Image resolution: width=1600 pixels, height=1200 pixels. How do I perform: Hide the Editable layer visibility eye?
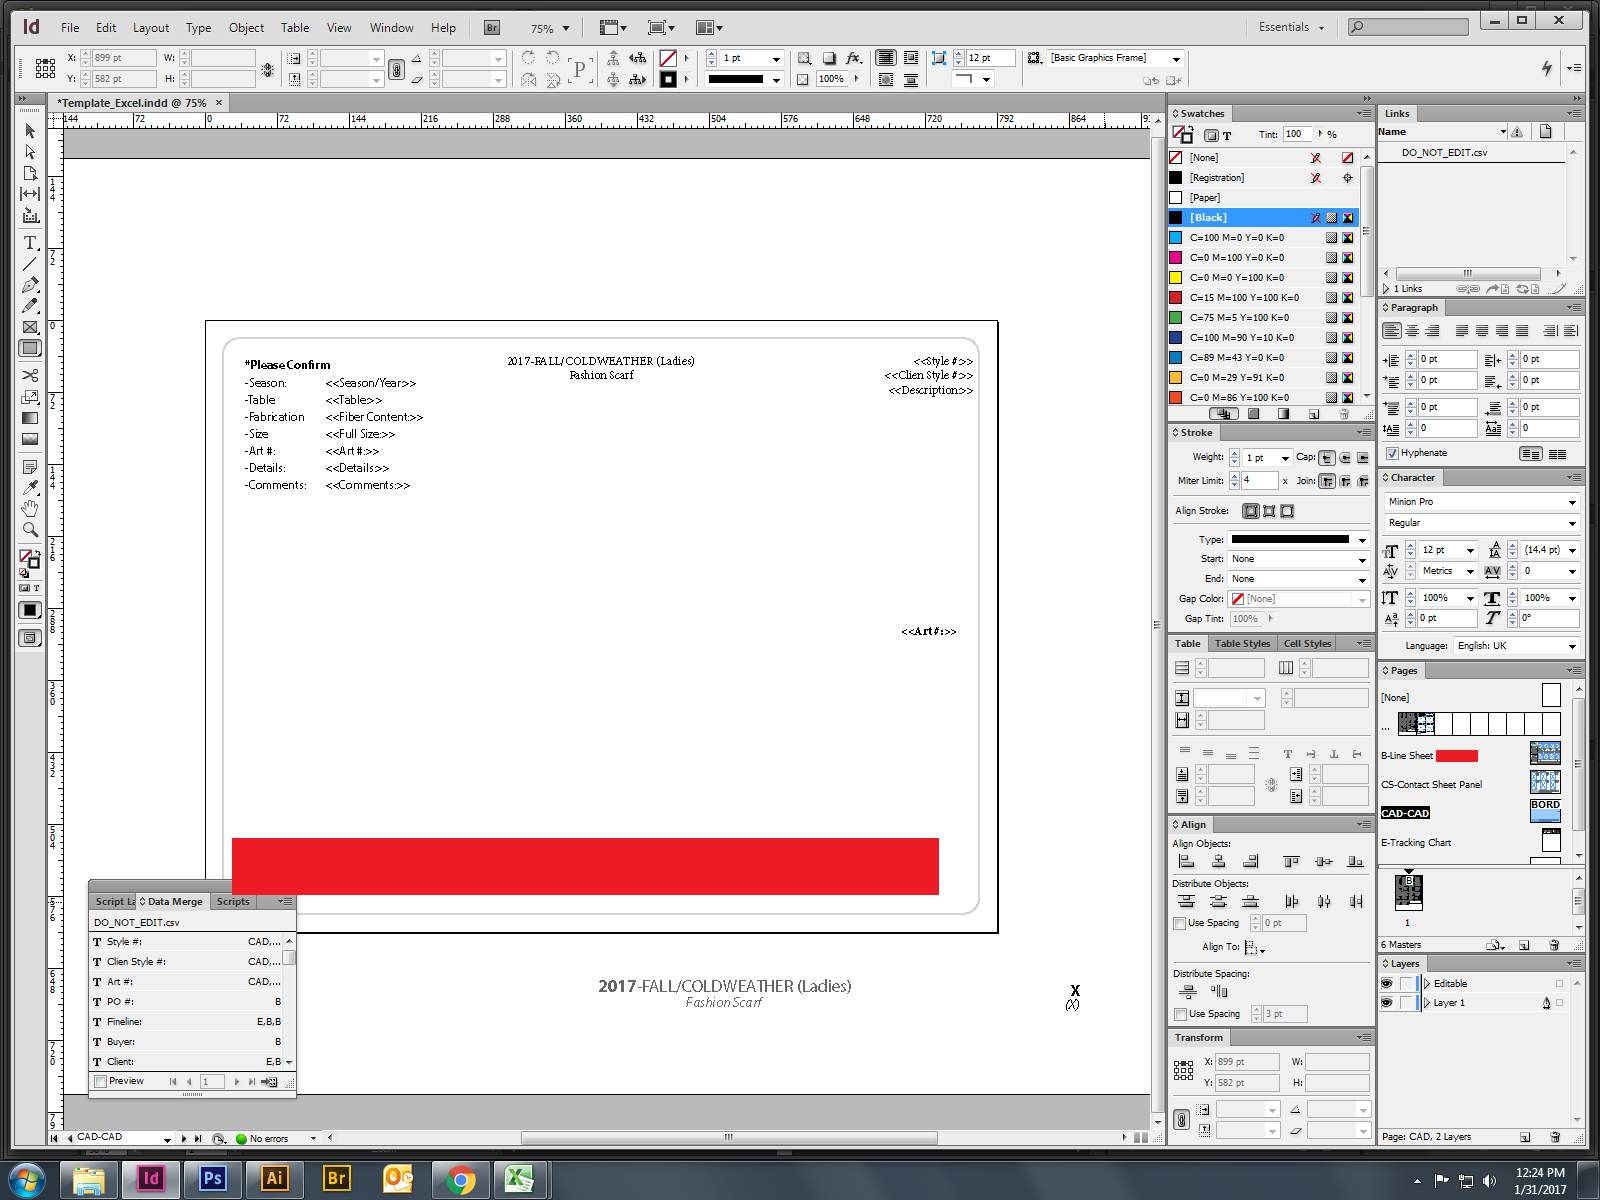1387,984
